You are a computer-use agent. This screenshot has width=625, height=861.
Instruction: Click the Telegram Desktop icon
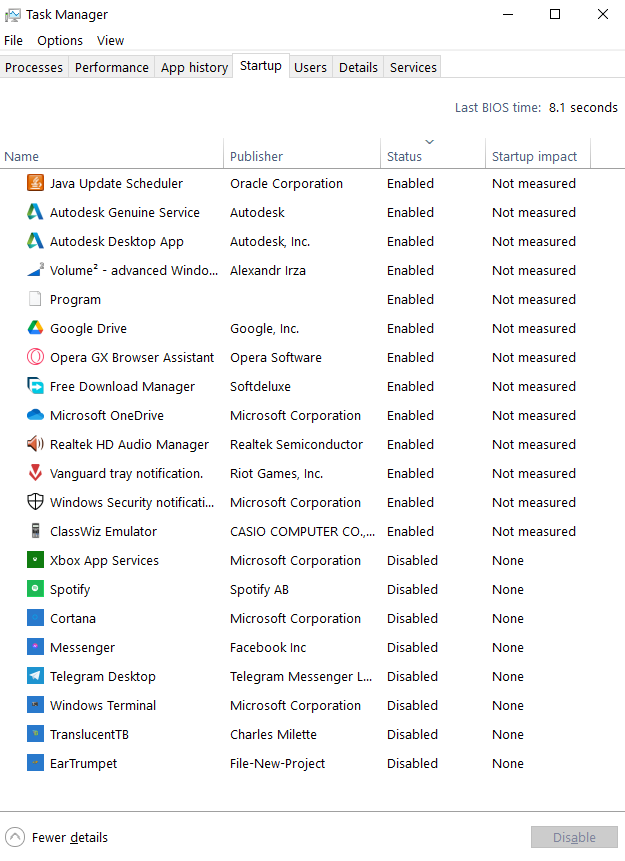(x=35, y=676)
